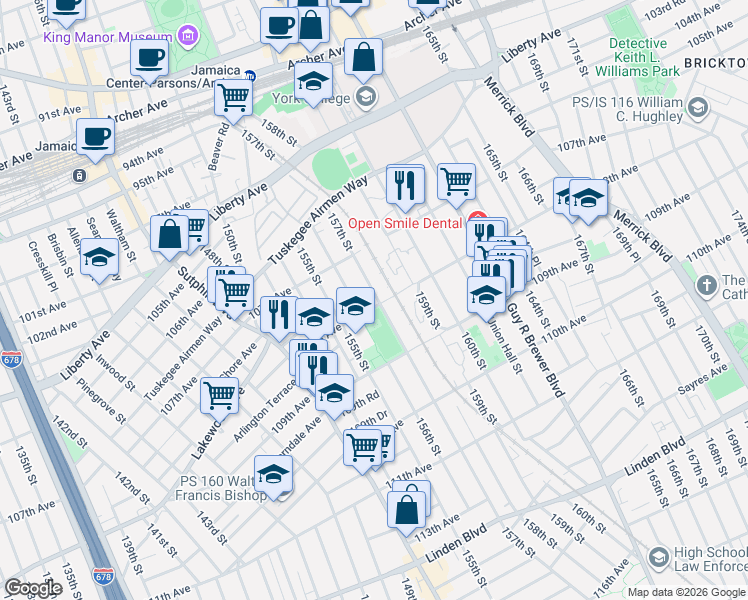Click the Linden Blvd label near 155th St
The width and height of the screenshot is (748, 600).
click(456, 543)
